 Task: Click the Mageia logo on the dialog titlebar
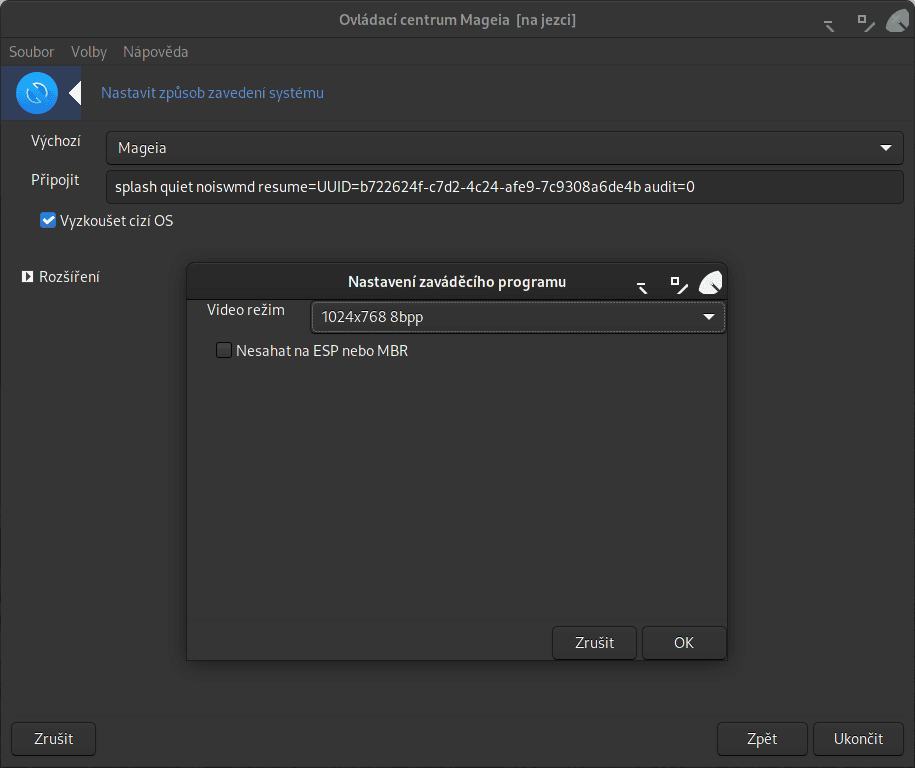711,282
